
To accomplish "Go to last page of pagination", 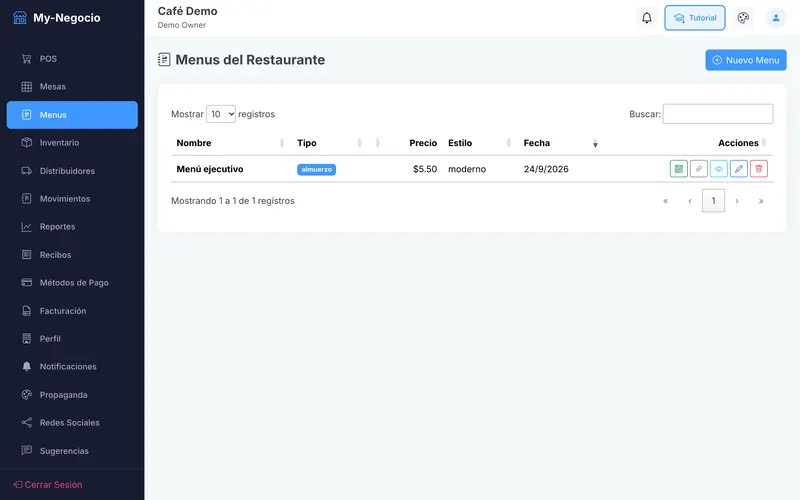I will [761, 201].
